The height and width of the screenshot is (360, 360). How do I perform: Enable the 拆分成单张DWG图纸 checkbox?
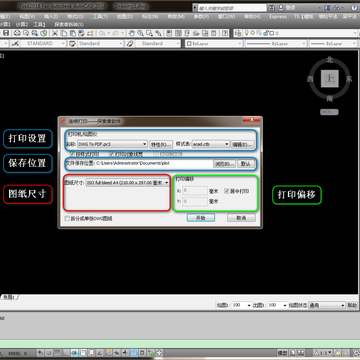tap(67, 219)
